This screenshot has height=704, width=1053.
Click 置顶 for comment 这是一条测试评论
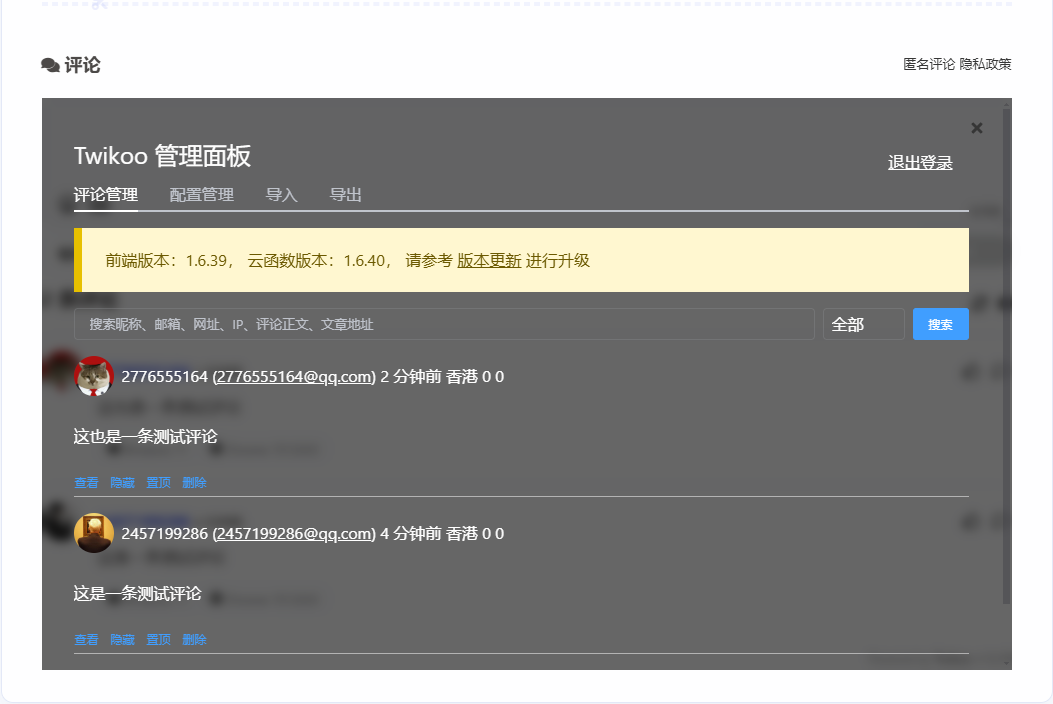point(158,640)
